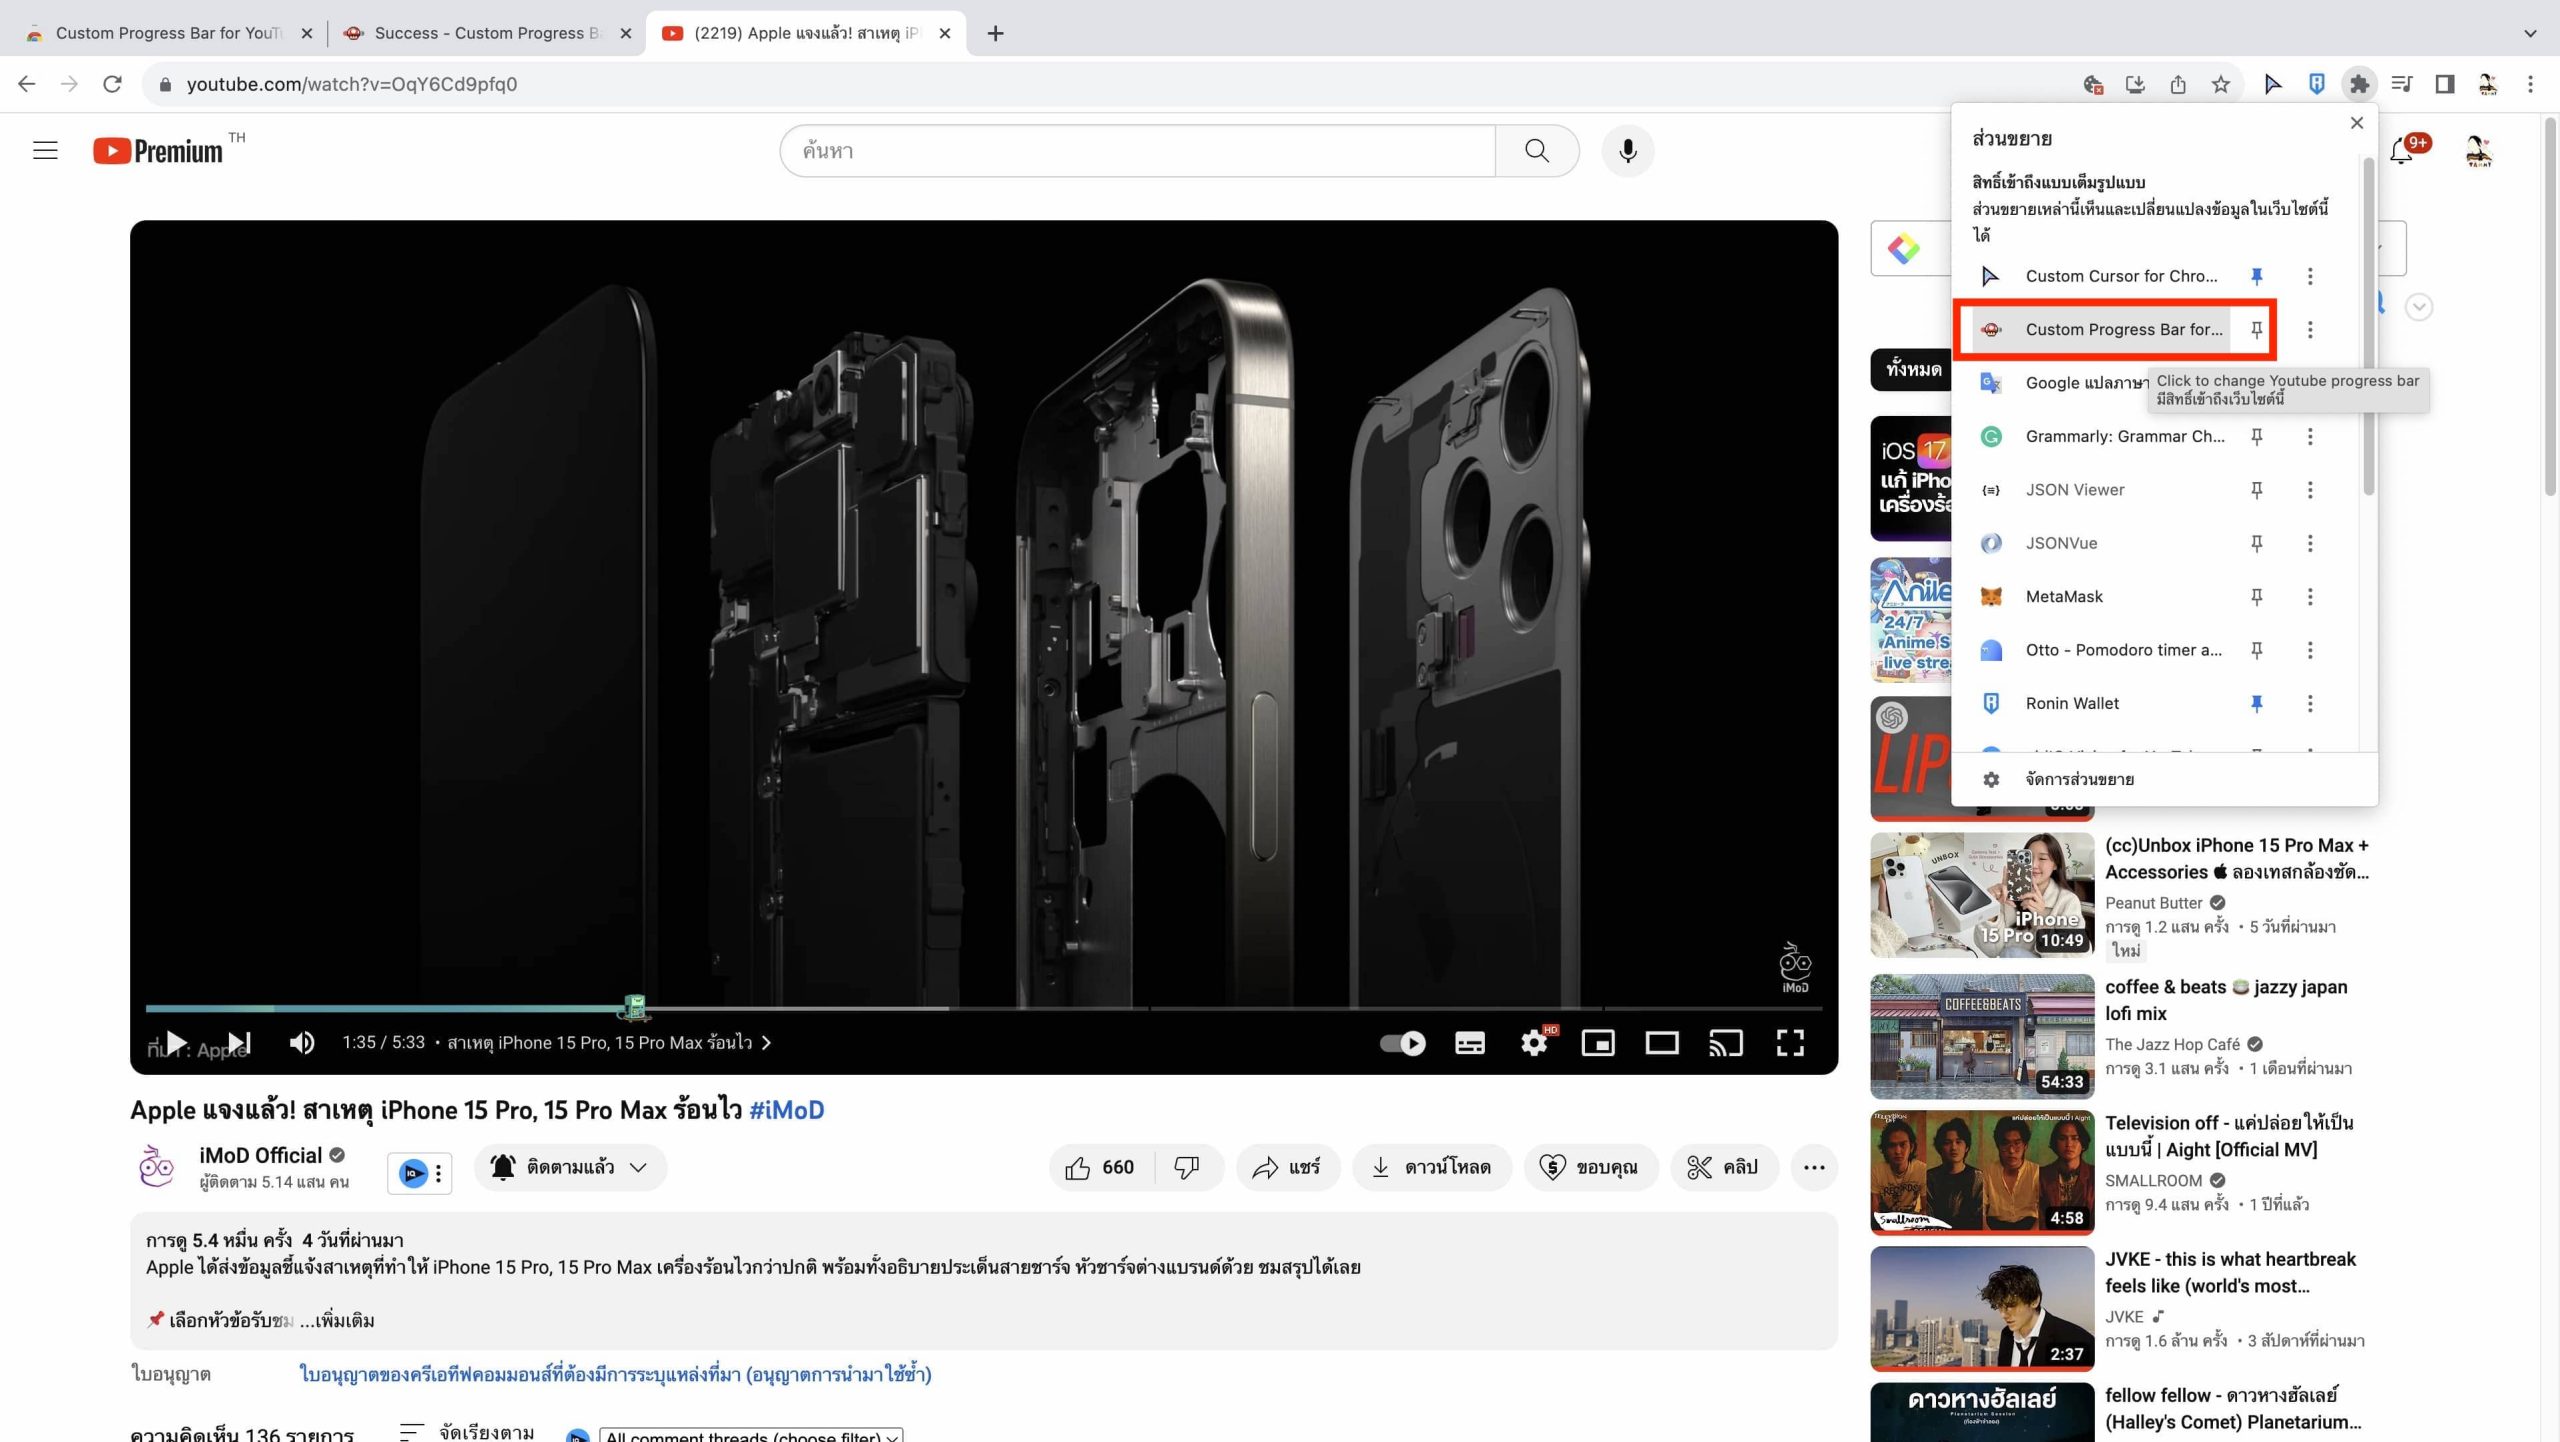Turn on subtitles in video player
Viewport: 2560px width, 1442px height.
(x=1469, y=1043)
